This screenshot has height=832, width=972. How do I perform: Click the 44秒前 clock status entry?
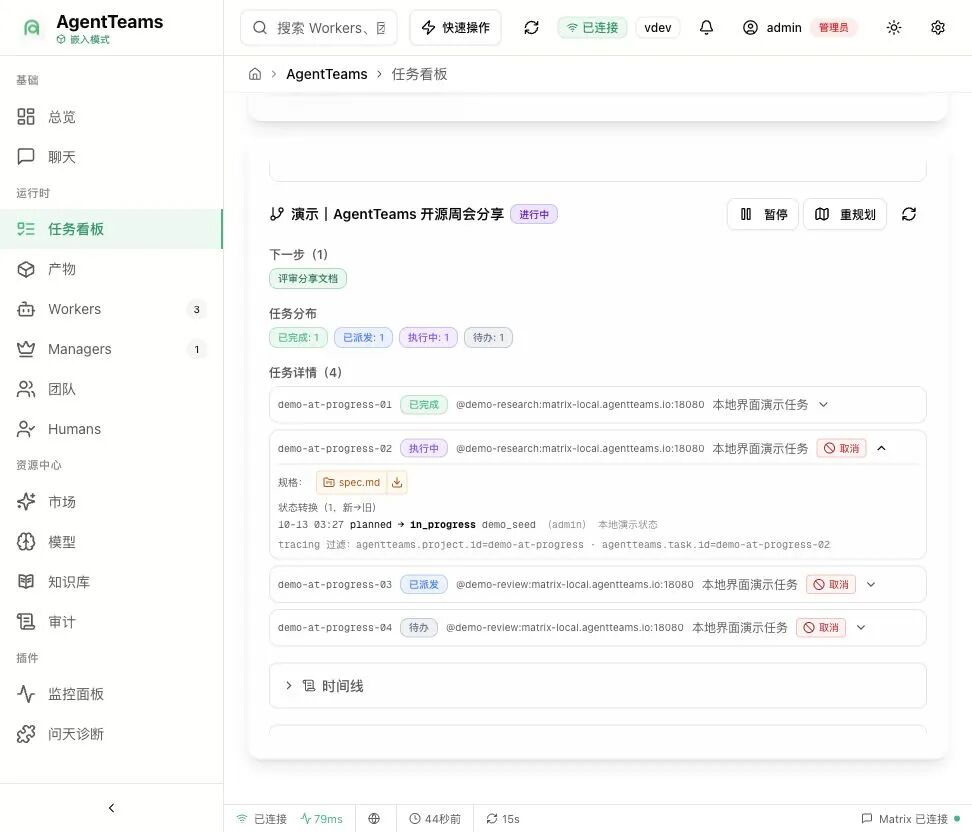tap(435, 819)
